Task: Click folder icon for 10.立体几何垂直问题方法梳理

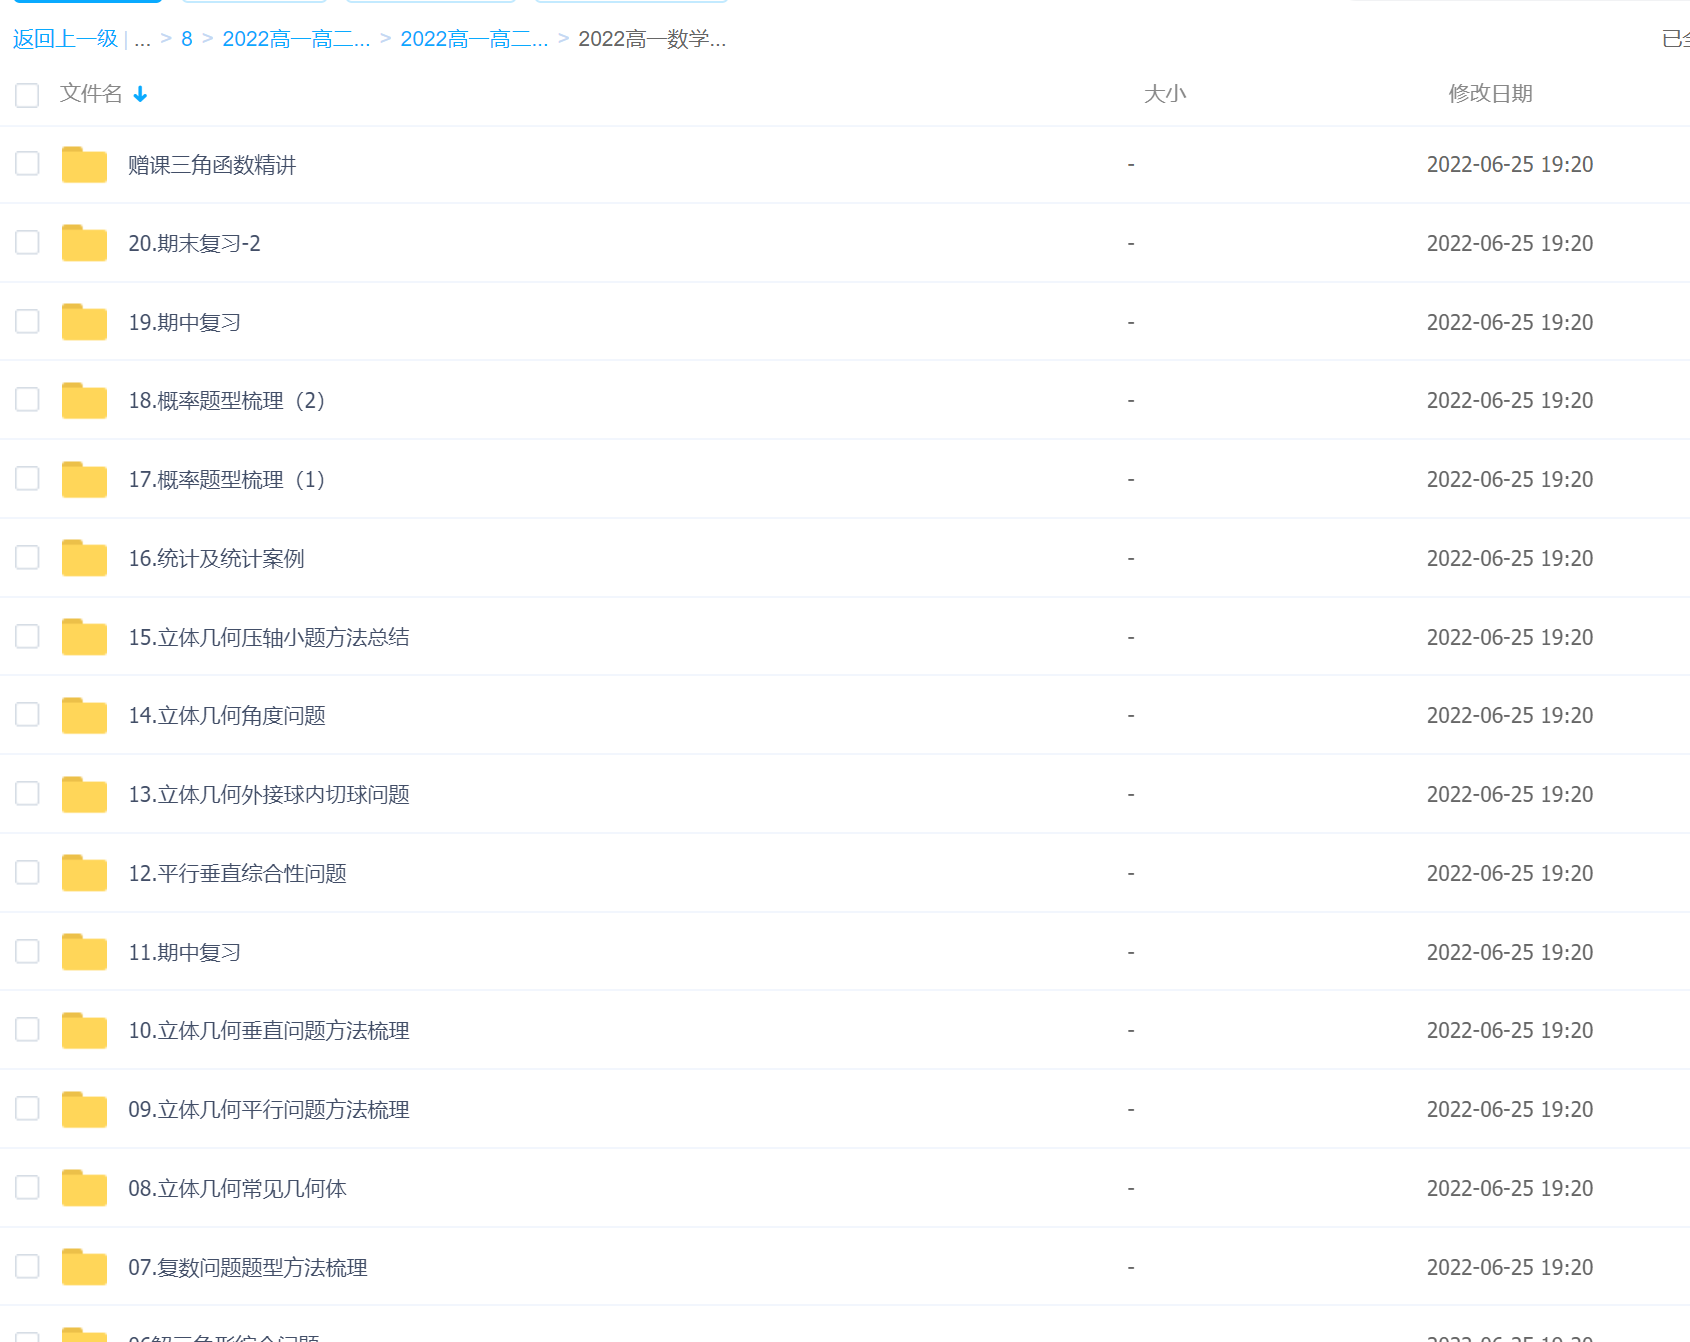Action: pyautogui.click(x=84, y=1031)
